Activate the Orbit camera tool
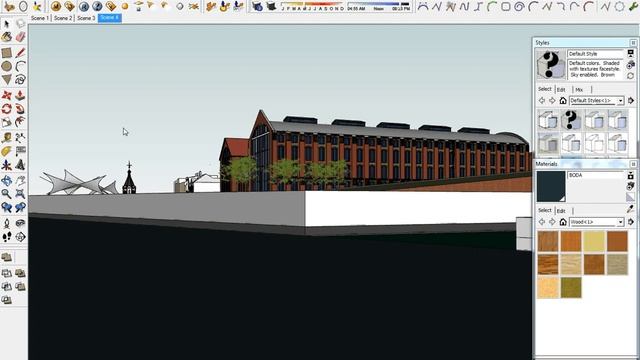 [x=7, y=181]
